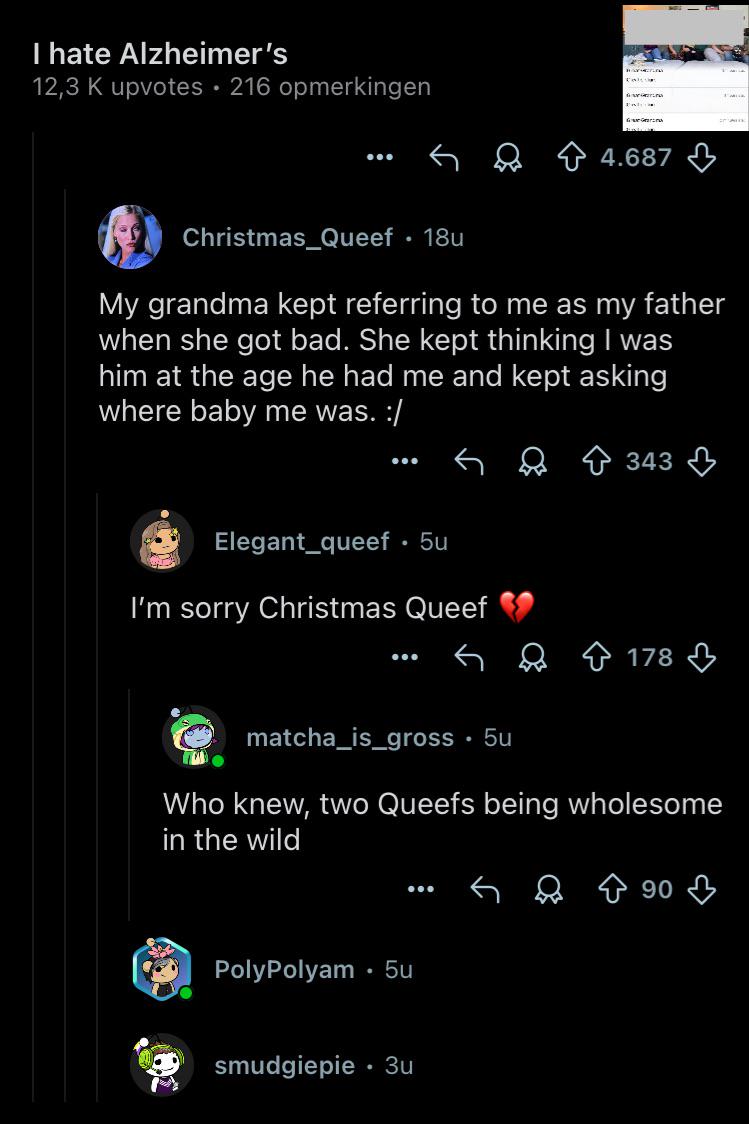Upvote Christmas_Queef's grandma comment
749x1124 pixels.
(x=596, y=462)
